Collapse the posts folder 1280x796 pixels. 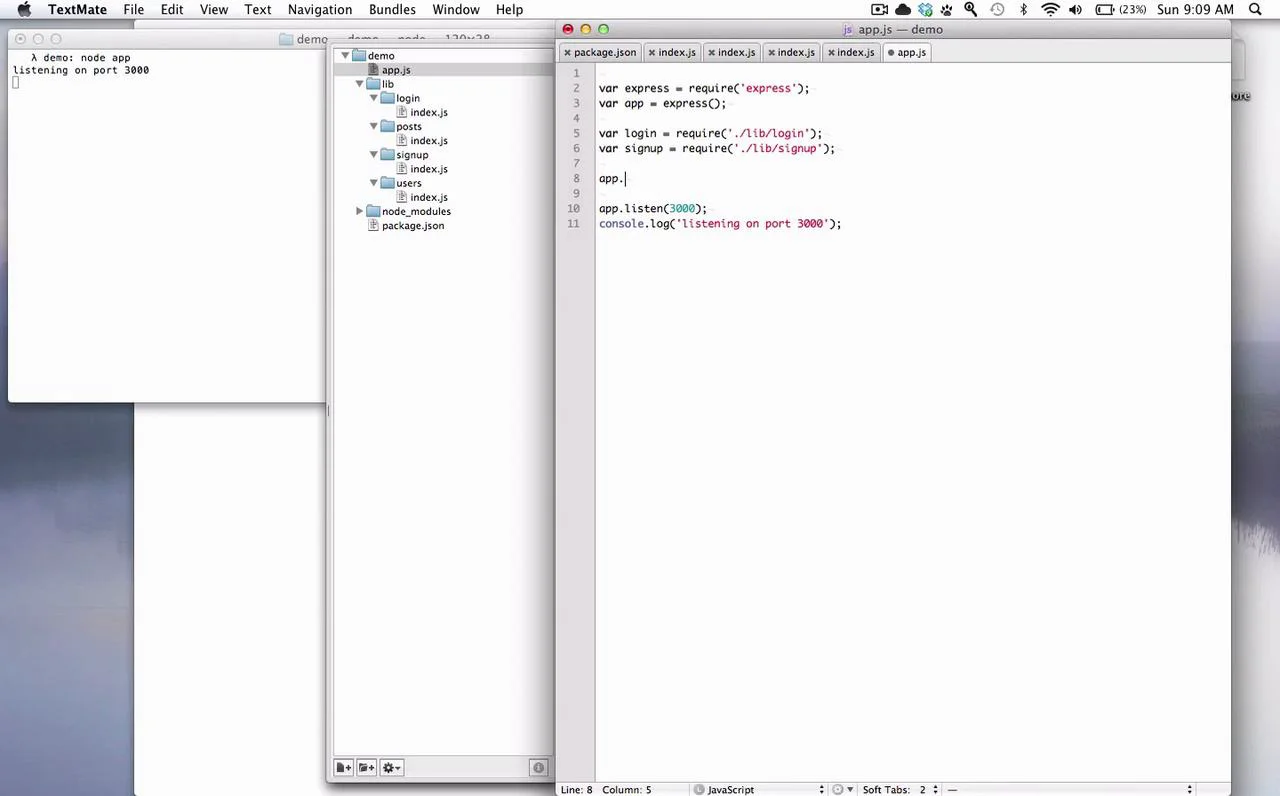point(374,126)
